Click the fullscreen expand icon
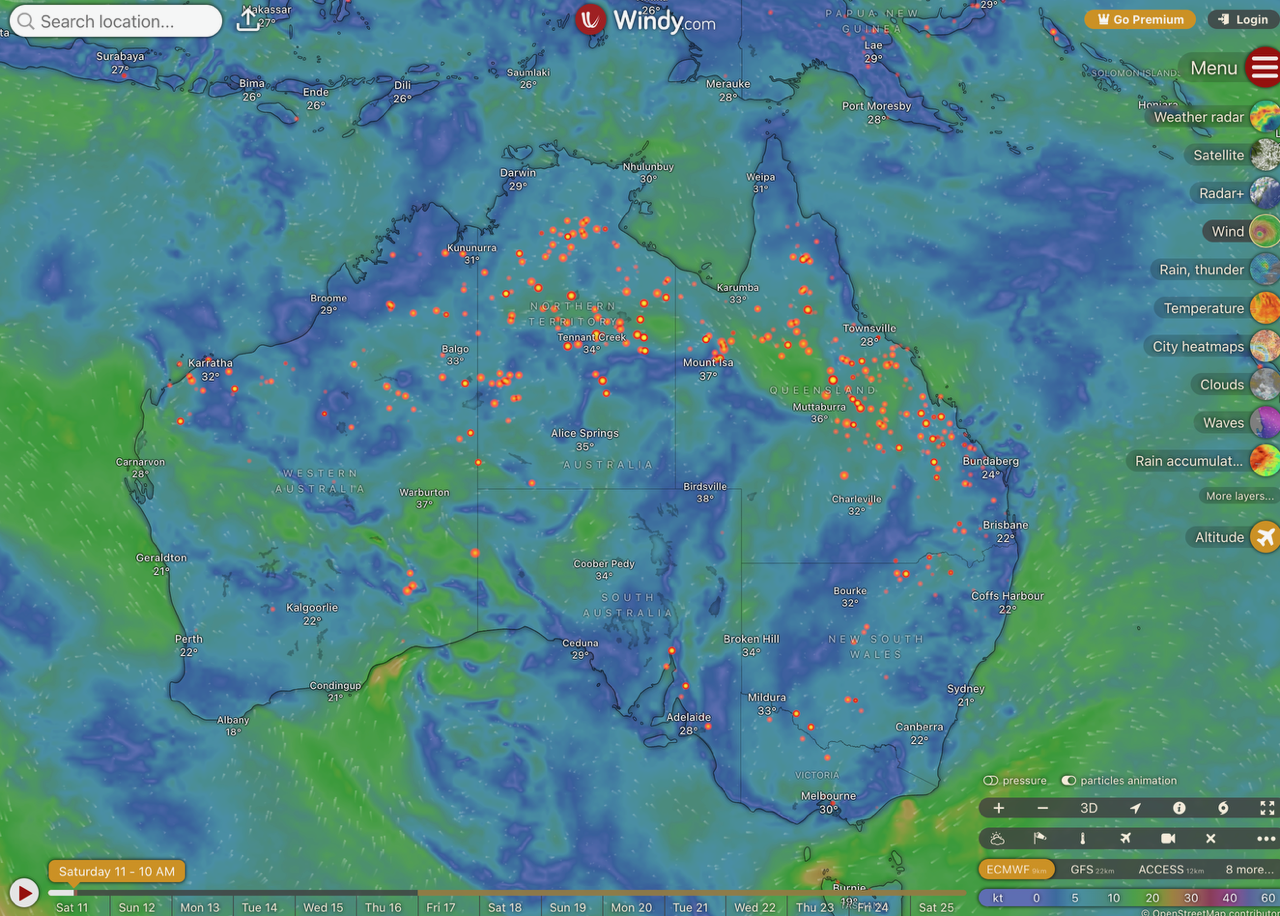The height and width of the screenshot is (916, 1280). (x=1267, y=808)
